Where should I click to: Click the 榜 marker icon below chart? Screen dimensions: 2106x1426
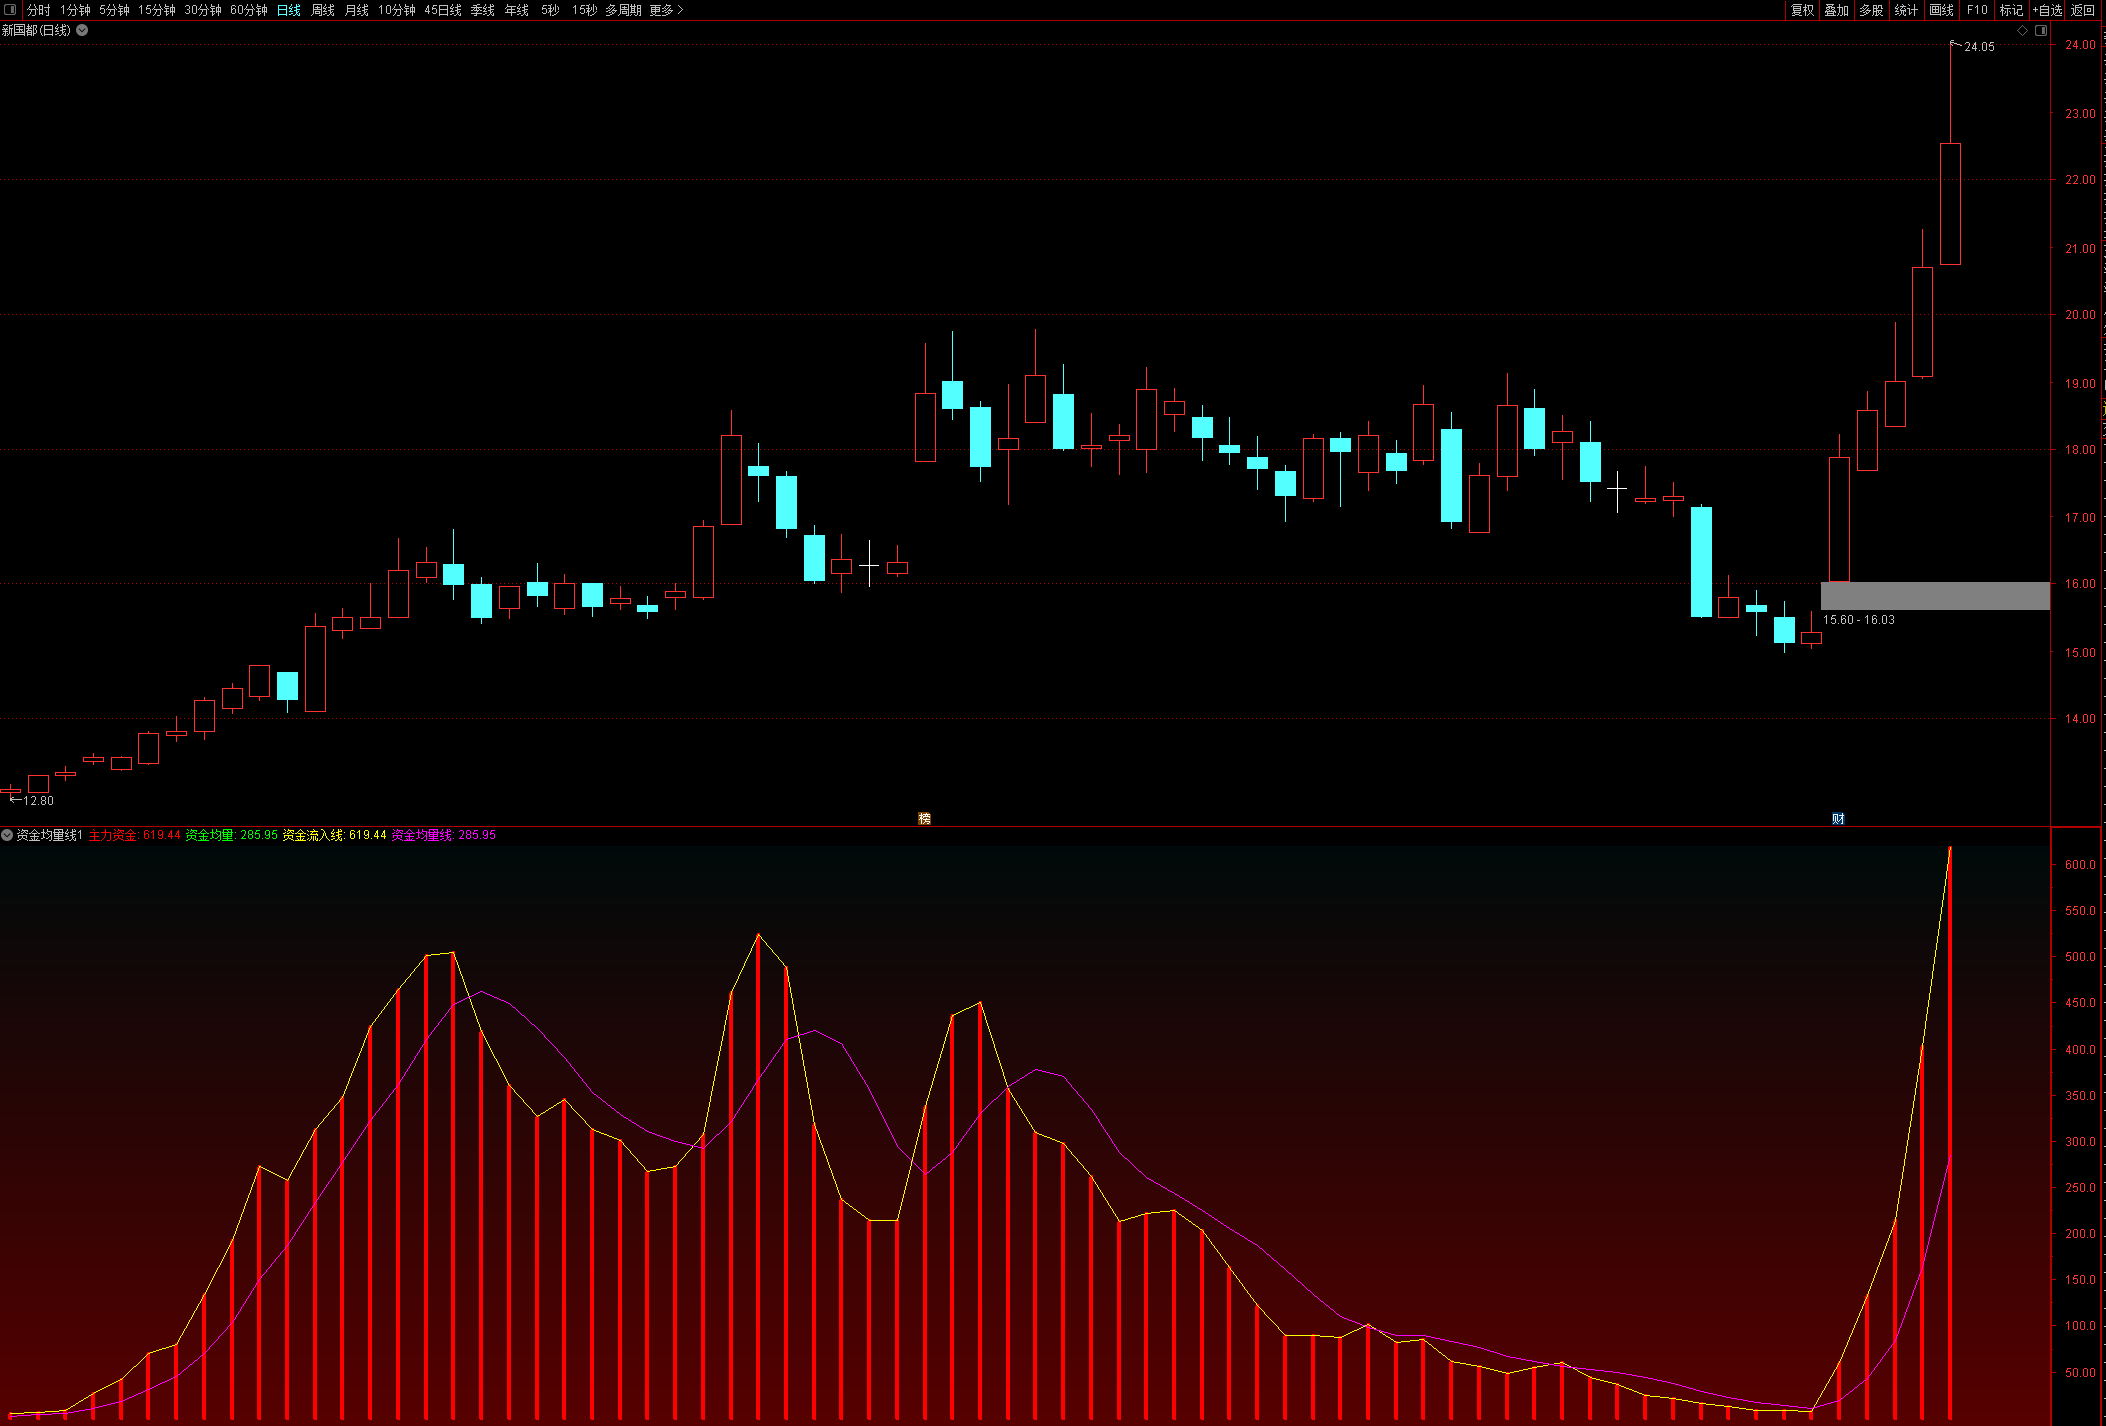point(924,818)
